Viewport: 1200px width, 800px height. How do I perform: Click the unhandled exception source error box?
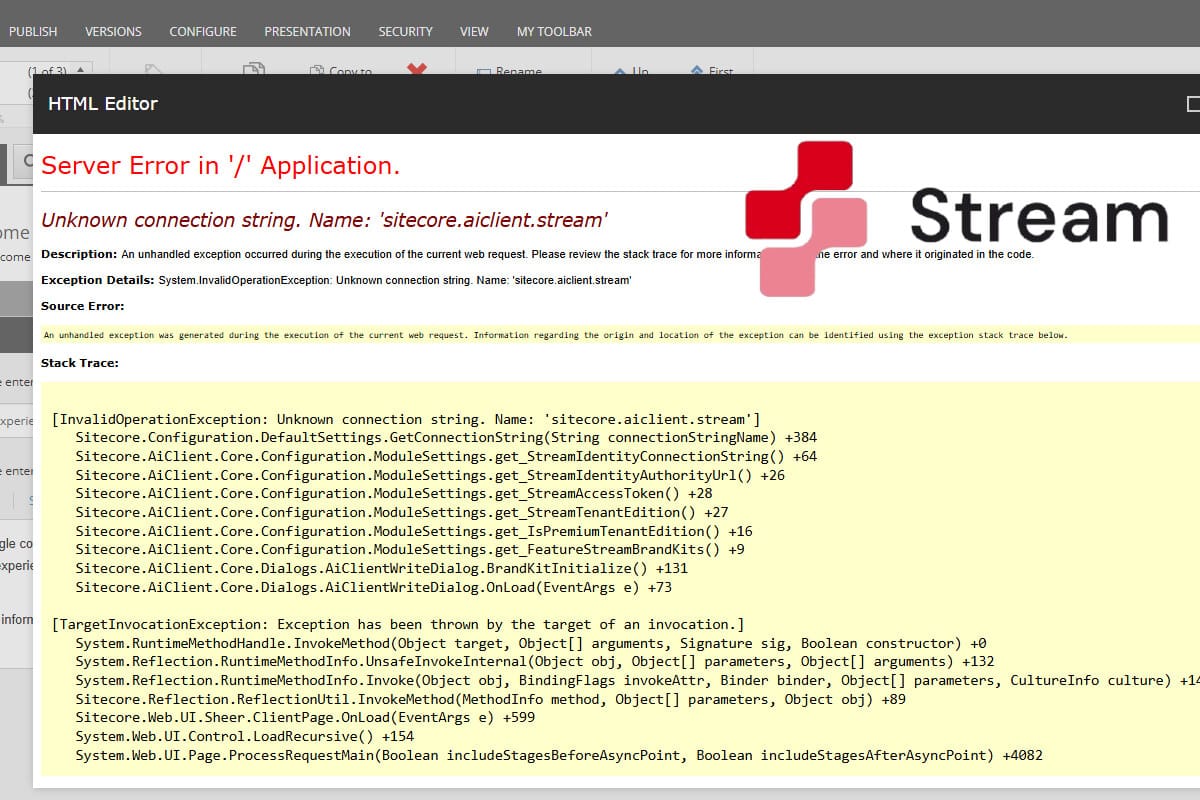pos(619,334)
